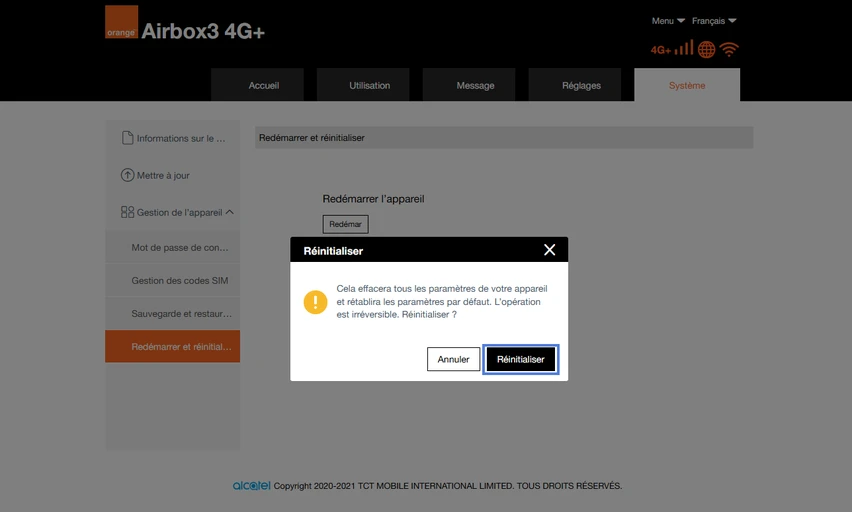Click the upload arrow icon for Mettre à jour
The width and height of the screenshot is (852, 512).
[127, 175]
